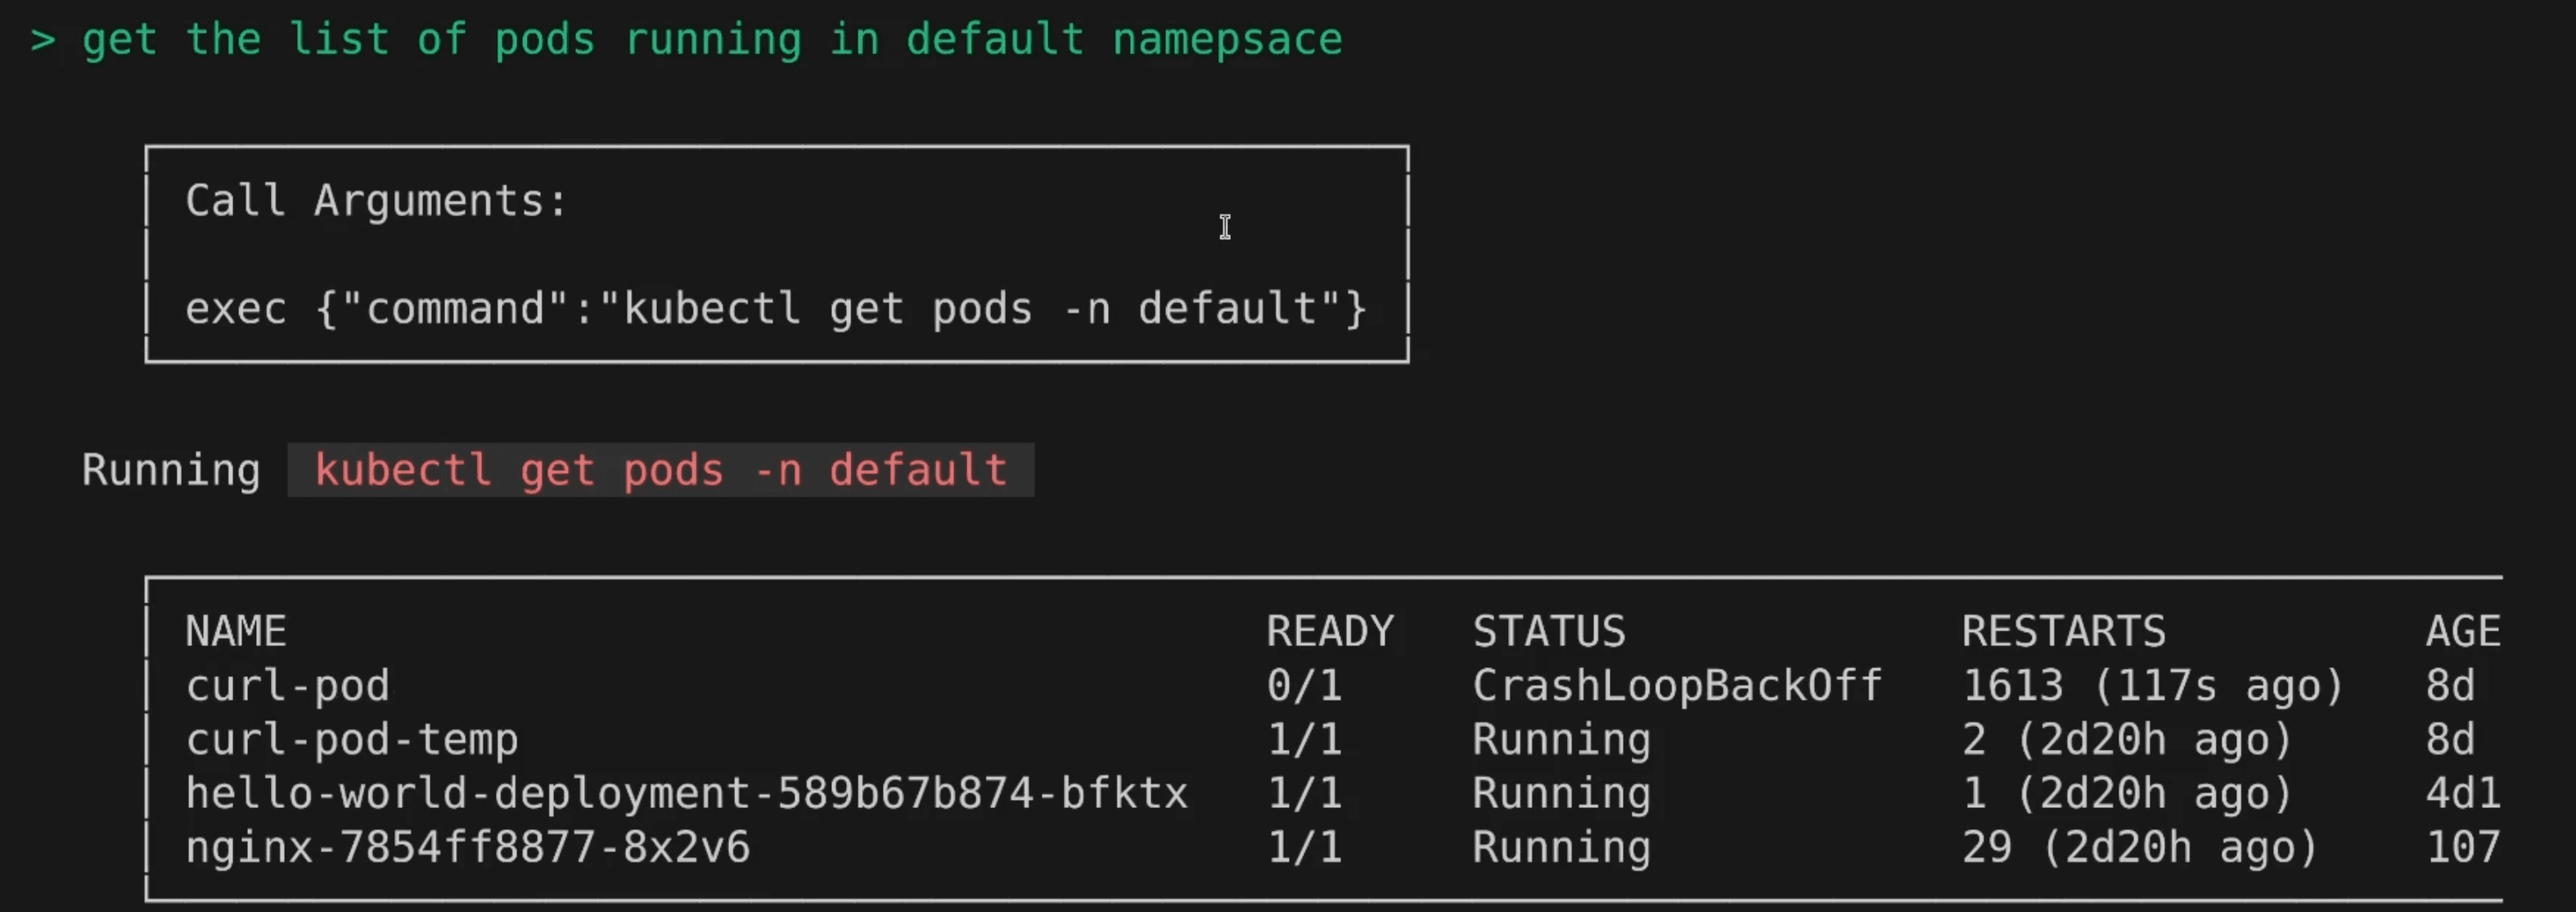
Task: Click 'hello-world-deployment-589b67b874-bfktx' pod name
Action: [x=687, y=793]
